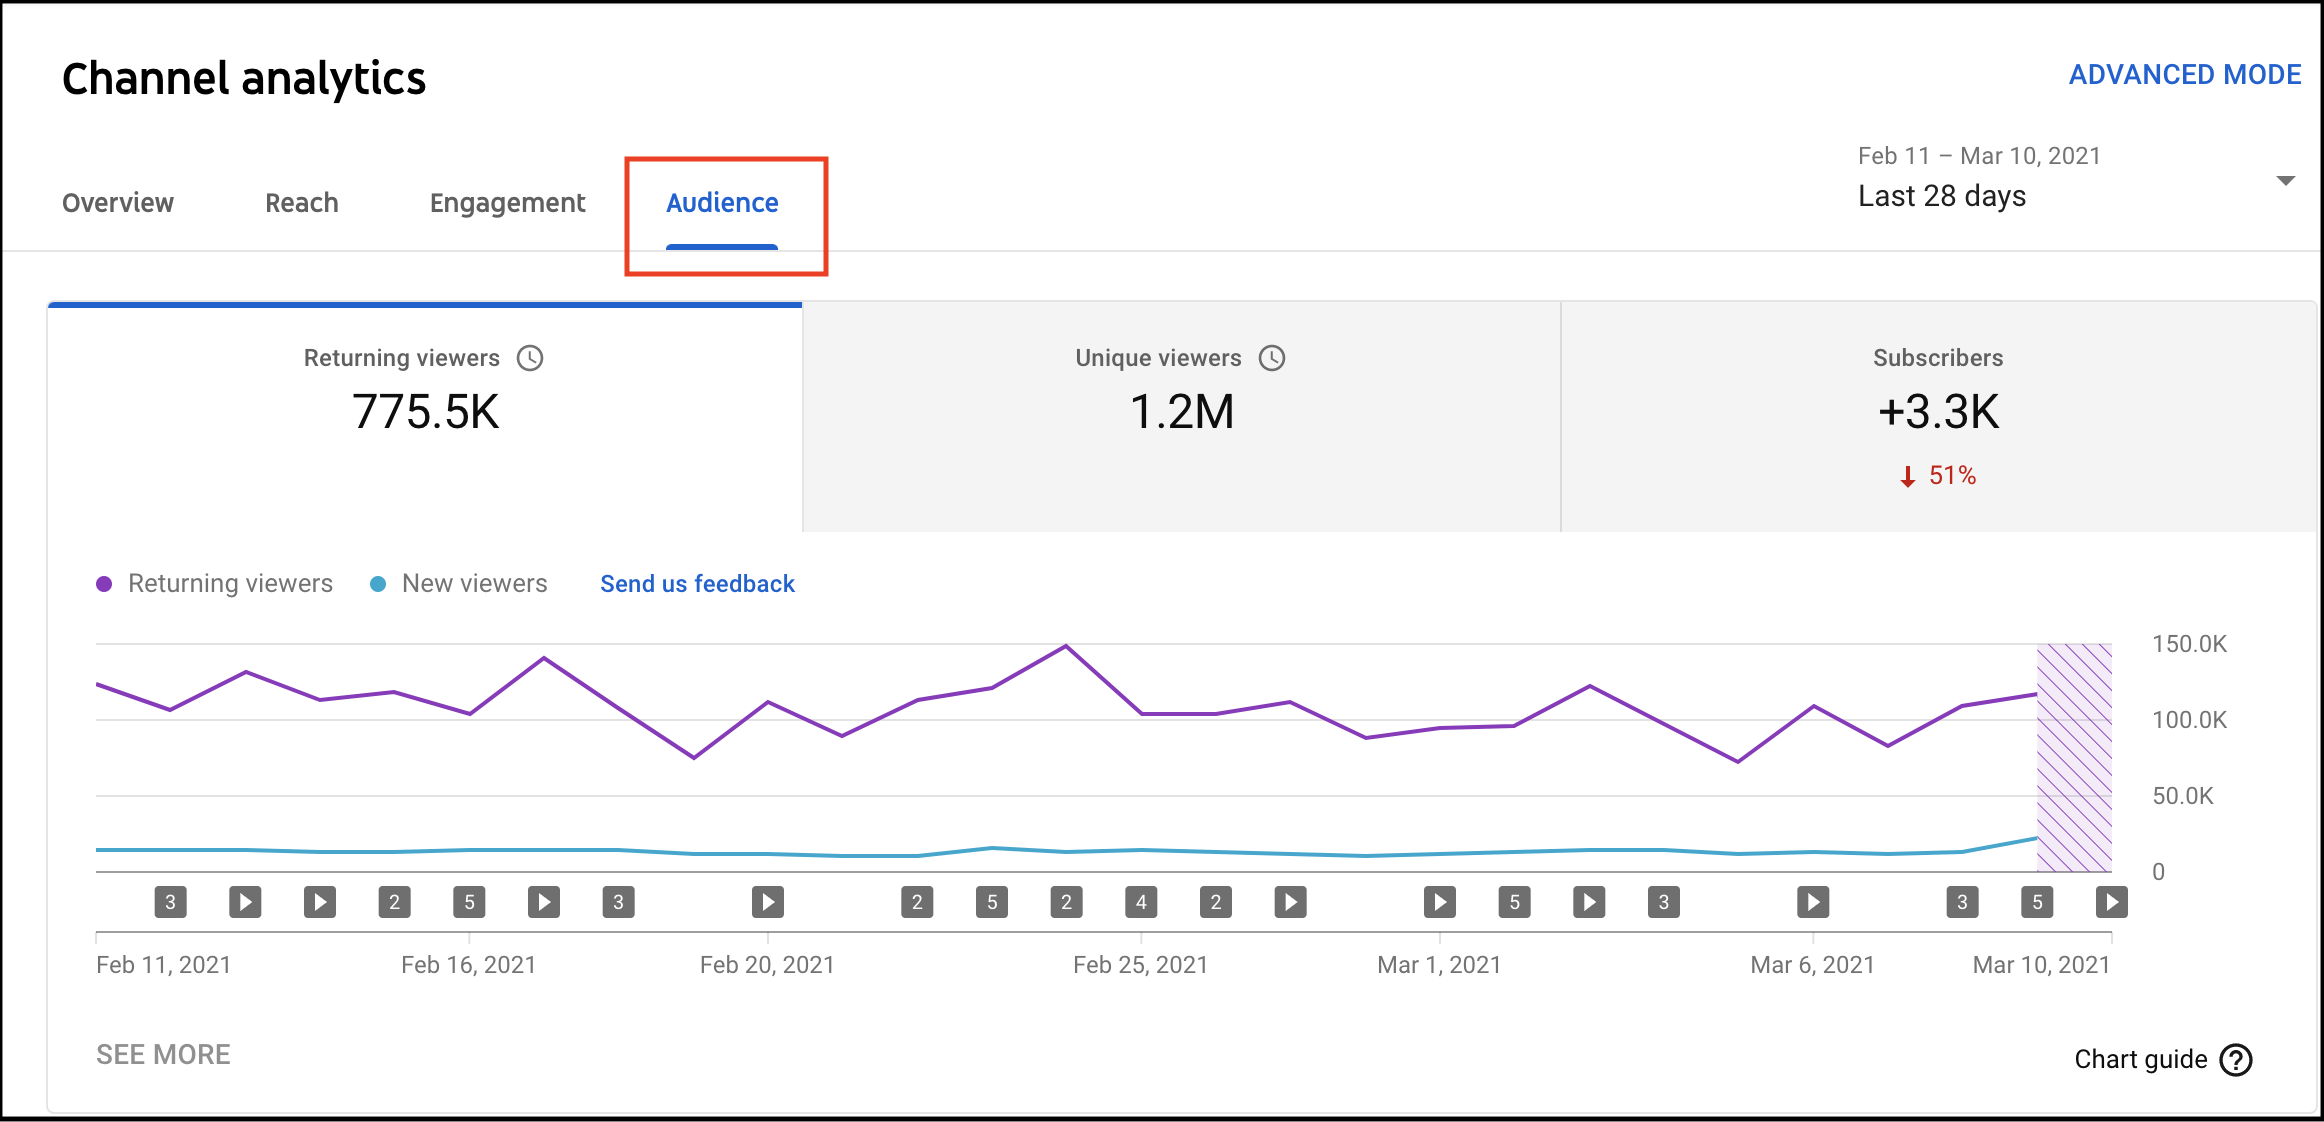2324x1122 pixels.
Task: Toggle the Returning viewers legend dot
Action: pyautogui.click(x=104, y=584)
